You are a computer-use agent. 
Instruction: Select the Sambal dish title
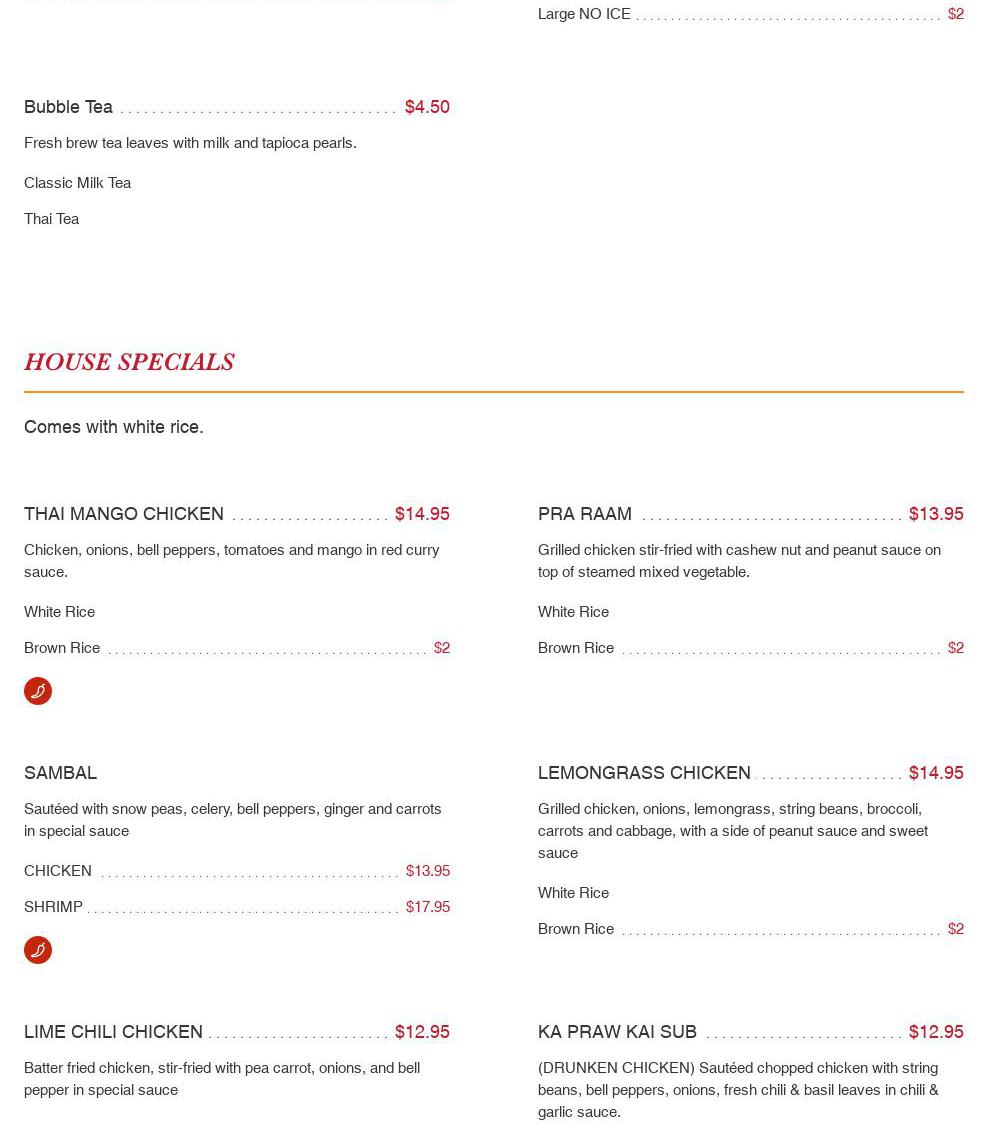tap(61, 773)
